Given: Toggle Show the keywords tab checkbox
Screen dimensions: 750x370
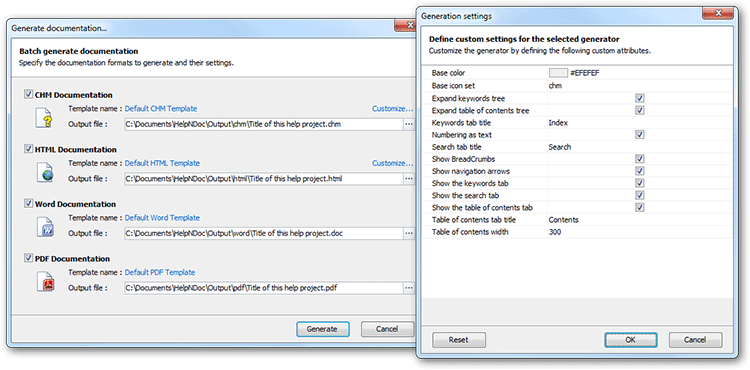Looking at the screenshot, I should 640,183.
